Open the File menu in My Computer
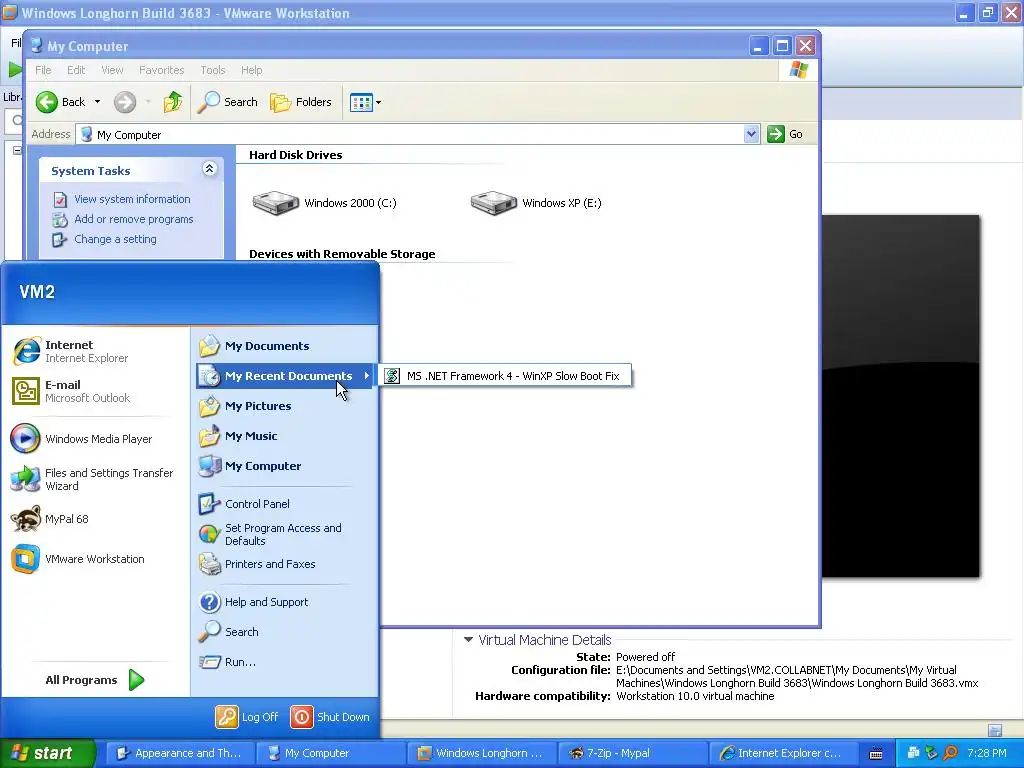Screen dimensions: 1024x768 43,70
